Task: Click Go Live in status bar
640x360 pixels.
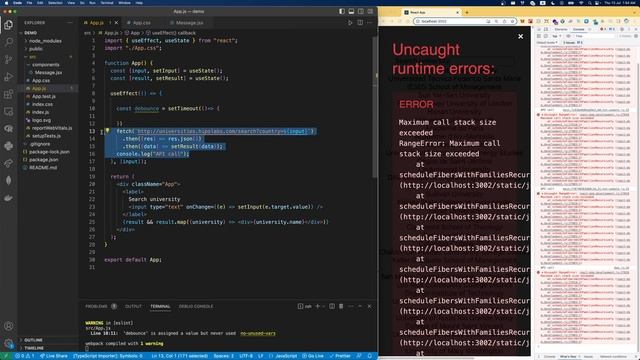Action: pyautogui.click(x=313, y=356)
